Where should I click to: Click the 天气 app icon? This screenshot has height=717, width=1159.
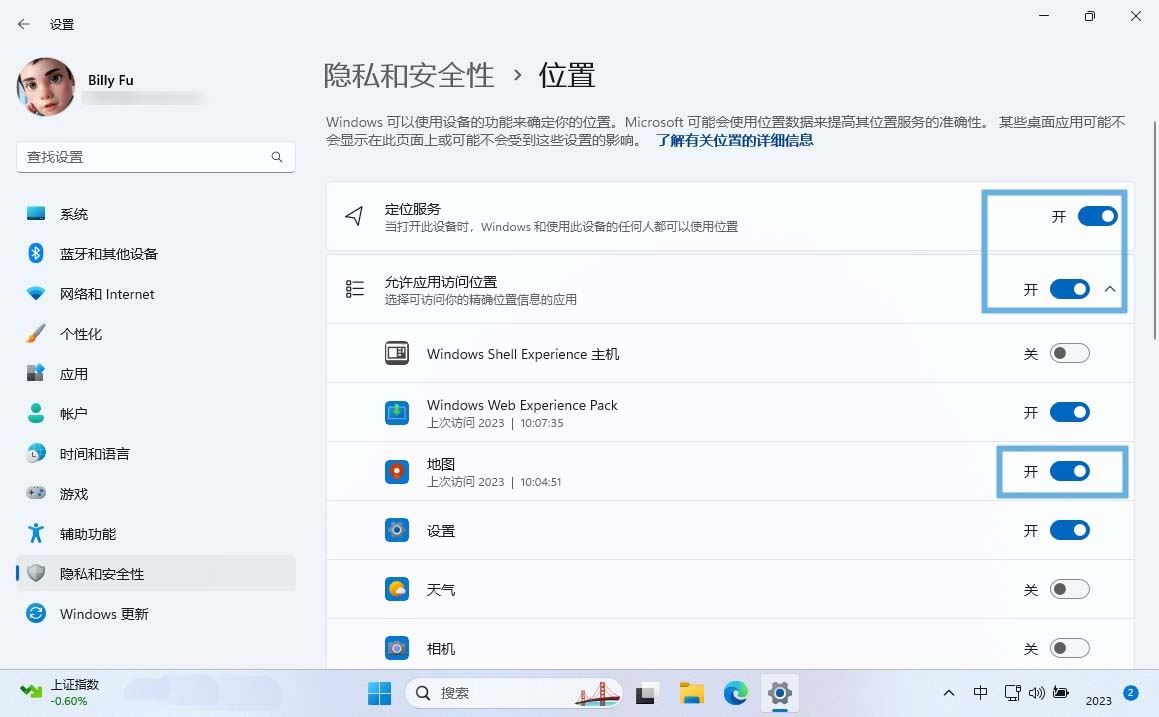point(397,589)
